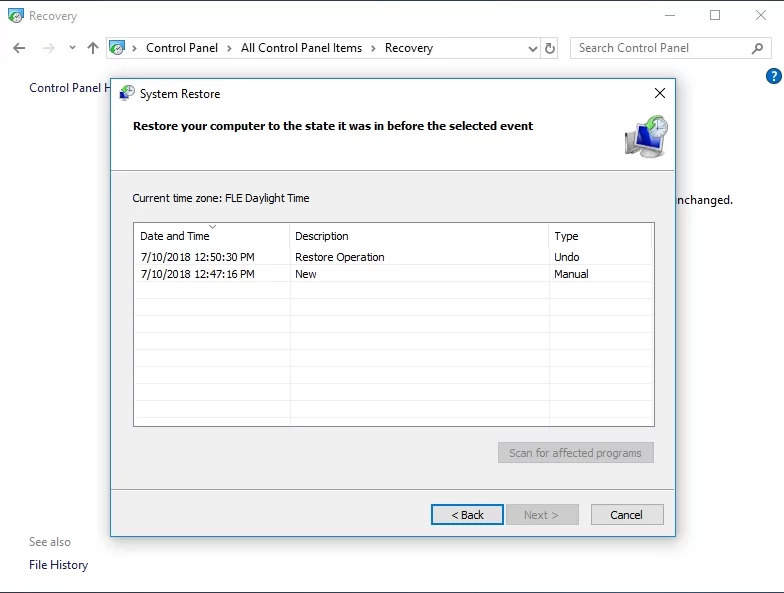
Task: Click the System Restore computer clock graphic
Action: 646,137
